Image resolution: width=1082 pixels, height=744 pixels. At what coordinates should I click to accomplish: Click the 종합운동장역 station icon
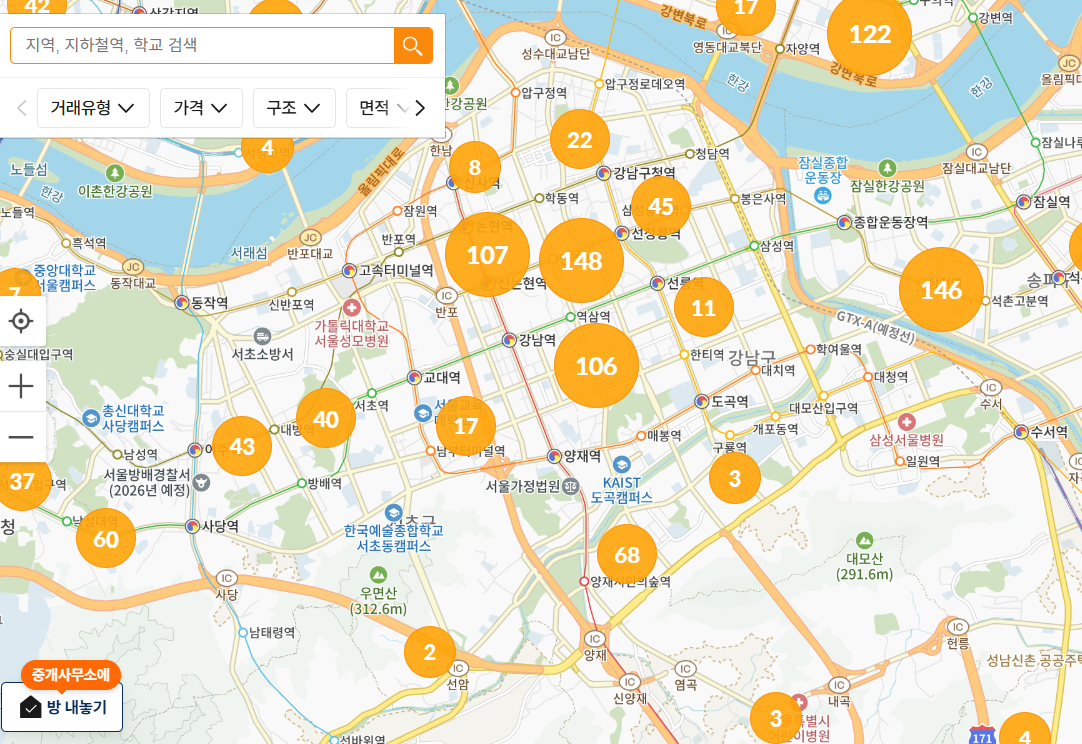pyautogui.click(x=844, y=222)
